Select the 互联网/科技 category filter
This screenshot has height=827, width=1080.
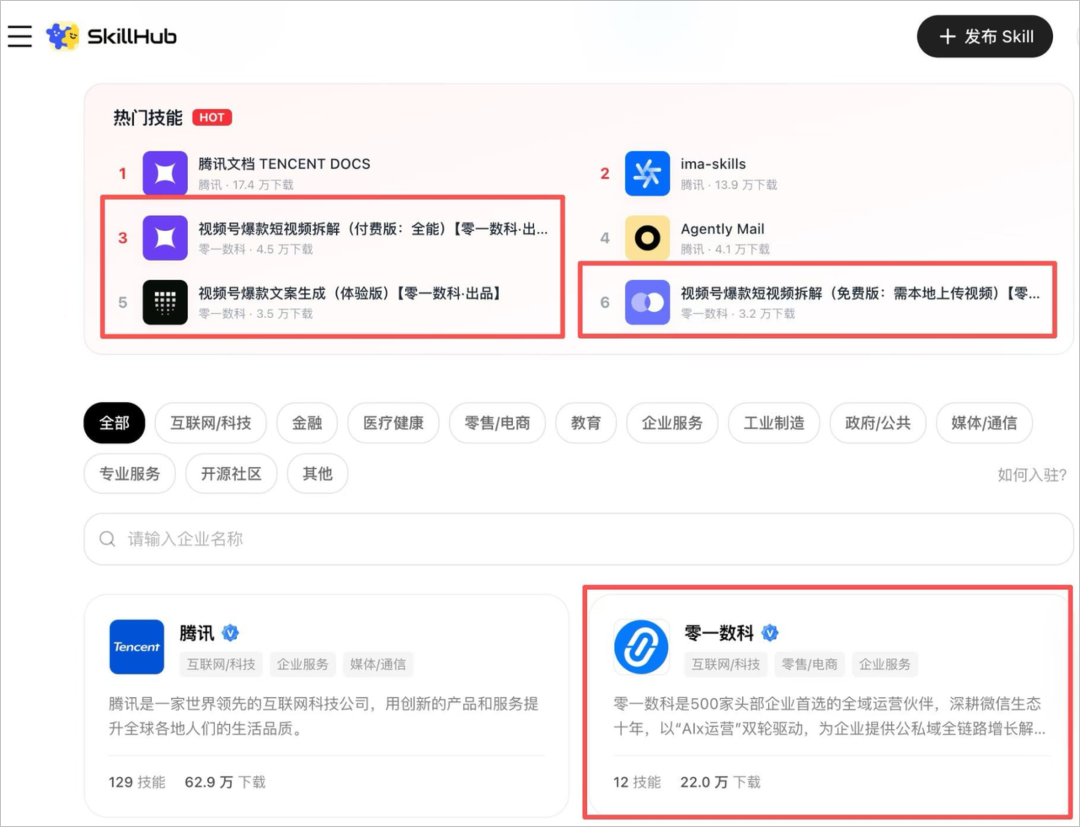click(210, 423)
